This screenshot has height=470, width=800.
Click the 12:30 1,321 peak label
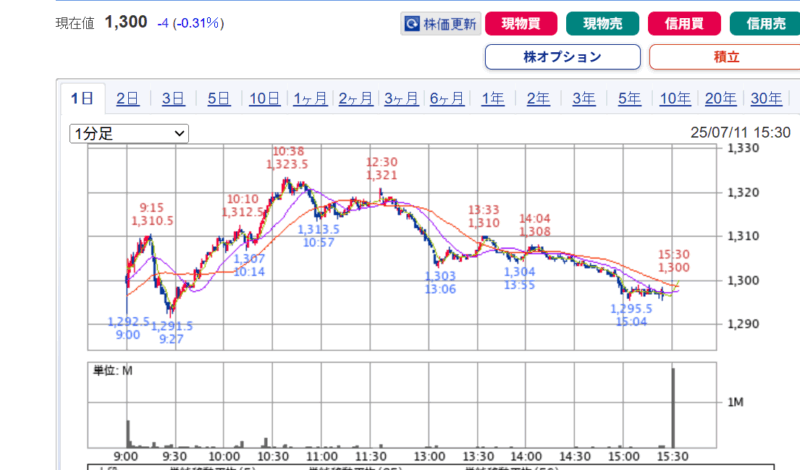[x=382, y=168]
